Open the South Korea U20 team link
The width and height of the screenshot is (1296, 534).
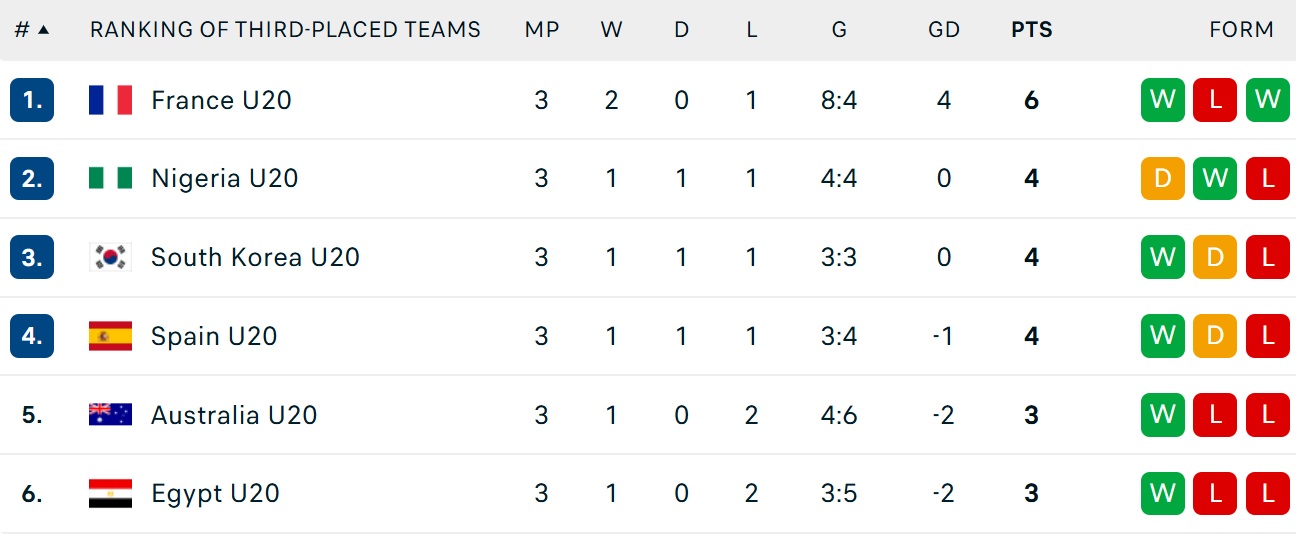click(x=255, y=257)
